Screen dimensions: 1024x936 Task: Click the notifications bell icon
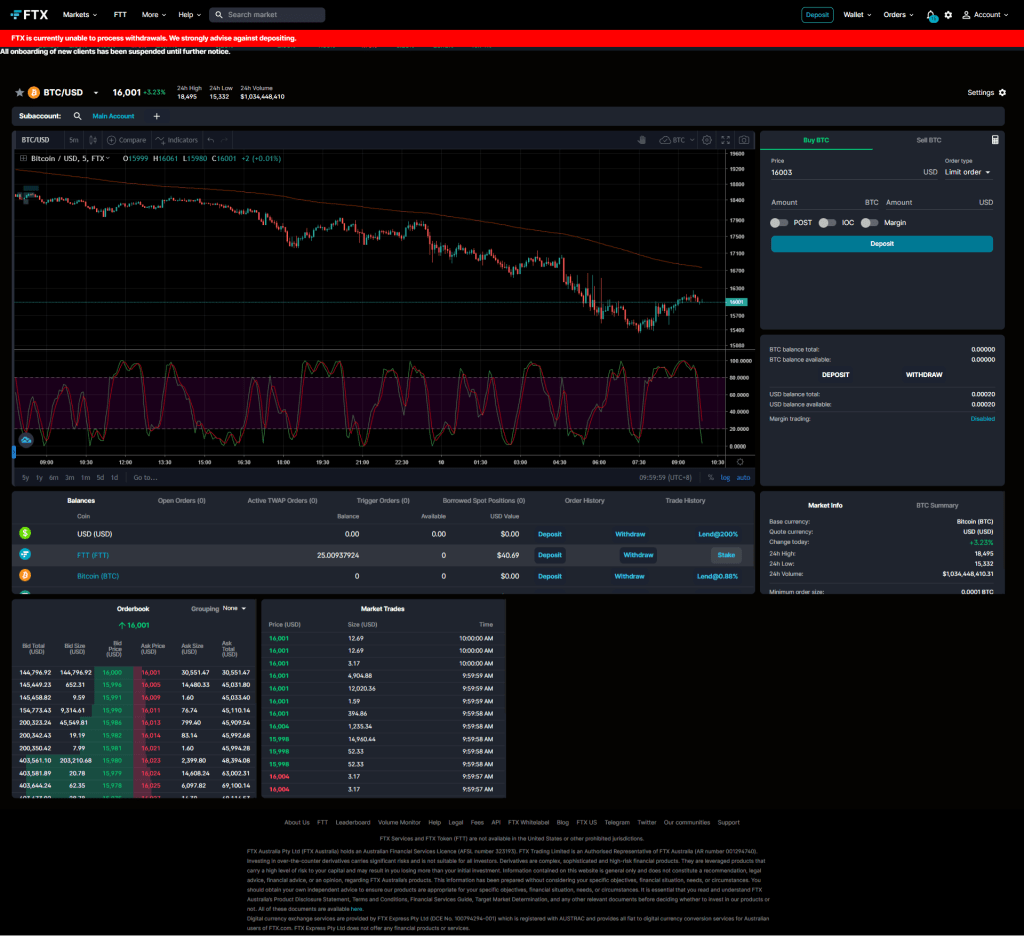point(931,15)
